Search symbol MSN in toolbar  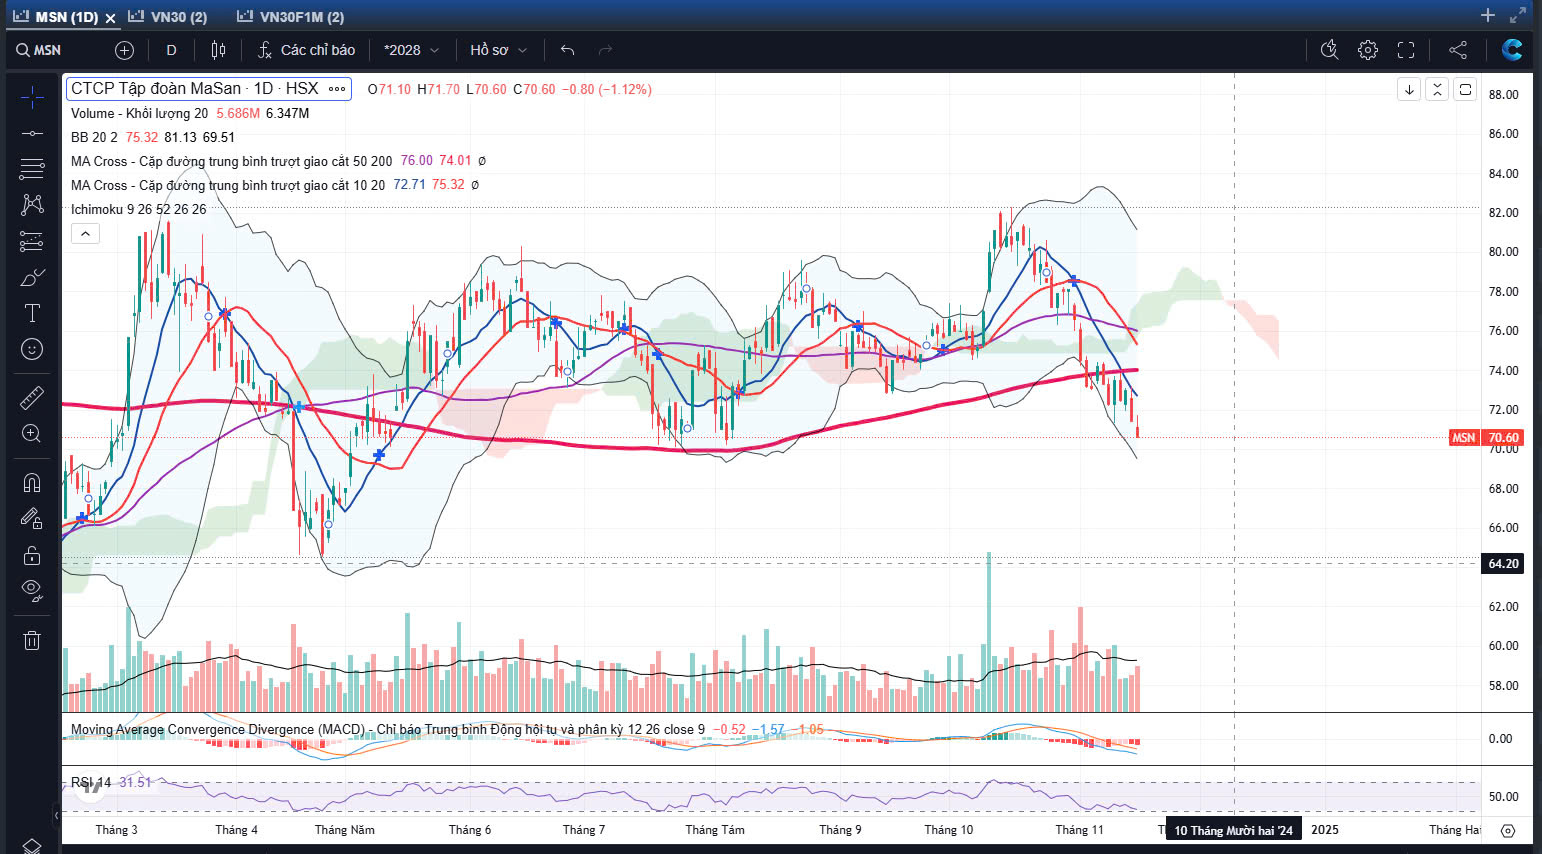[39, 50]
